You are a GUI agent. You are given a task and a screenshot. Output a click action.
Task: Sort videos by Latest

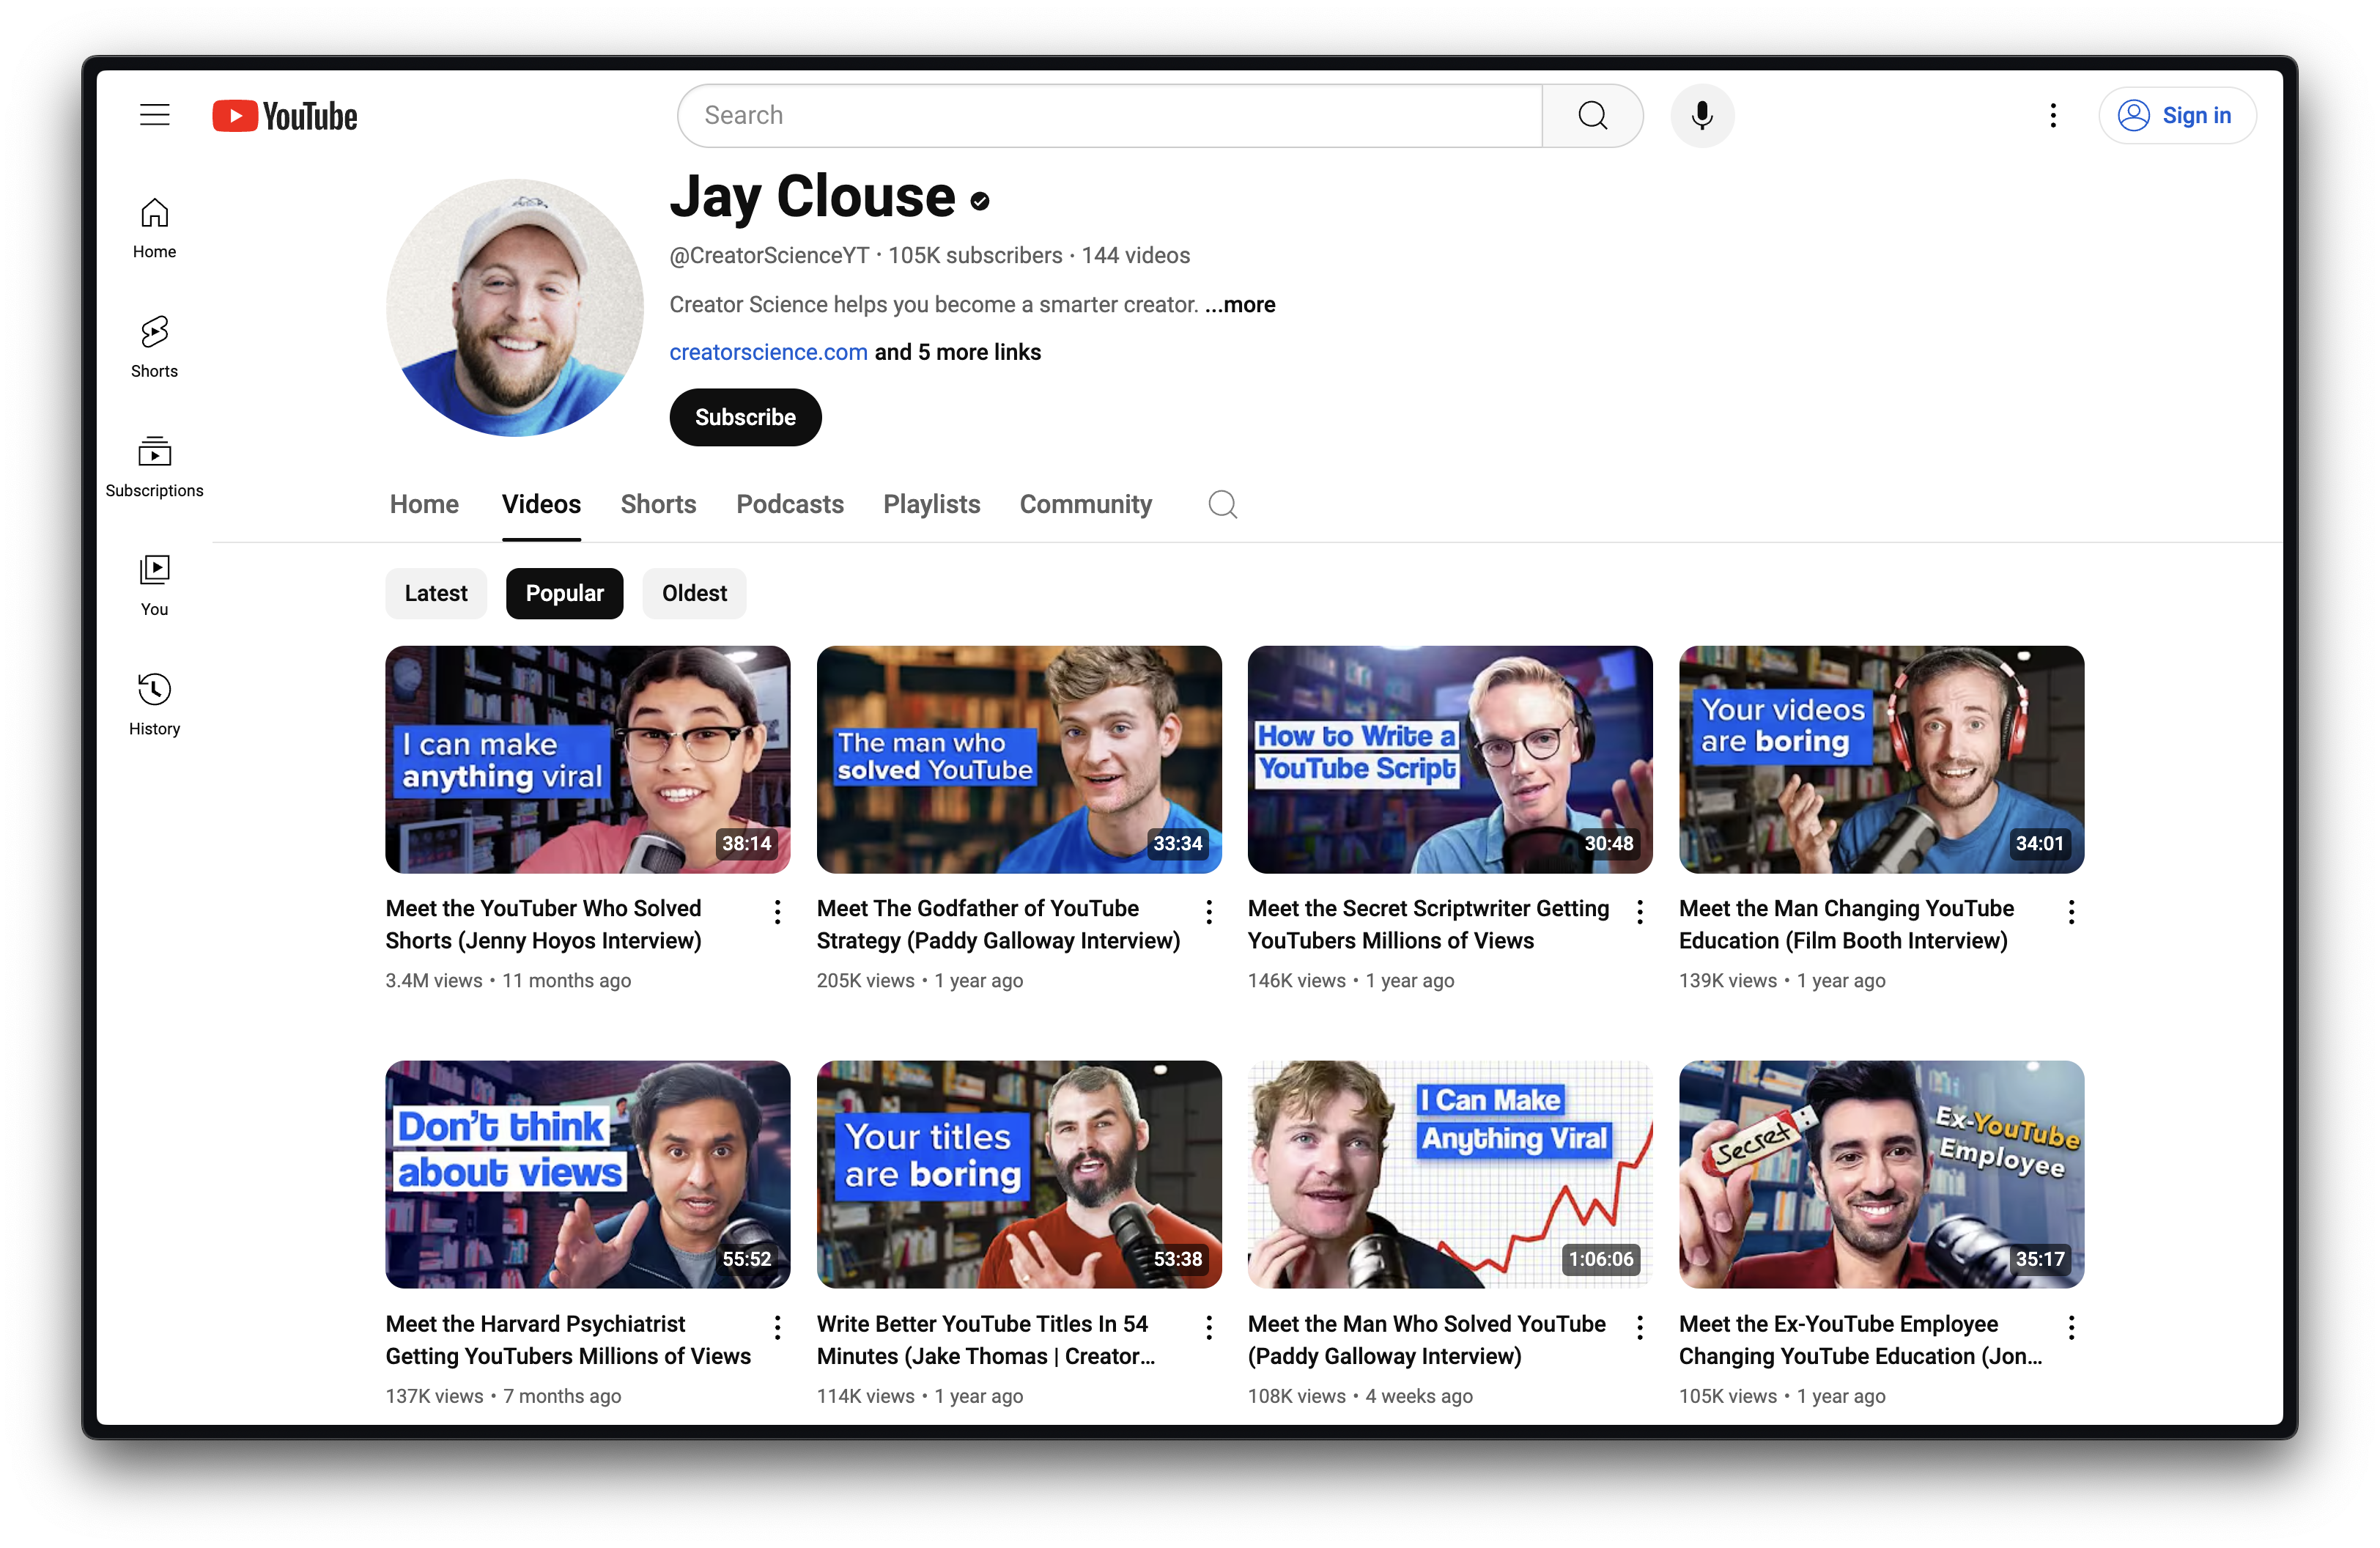tap(436, 593)
